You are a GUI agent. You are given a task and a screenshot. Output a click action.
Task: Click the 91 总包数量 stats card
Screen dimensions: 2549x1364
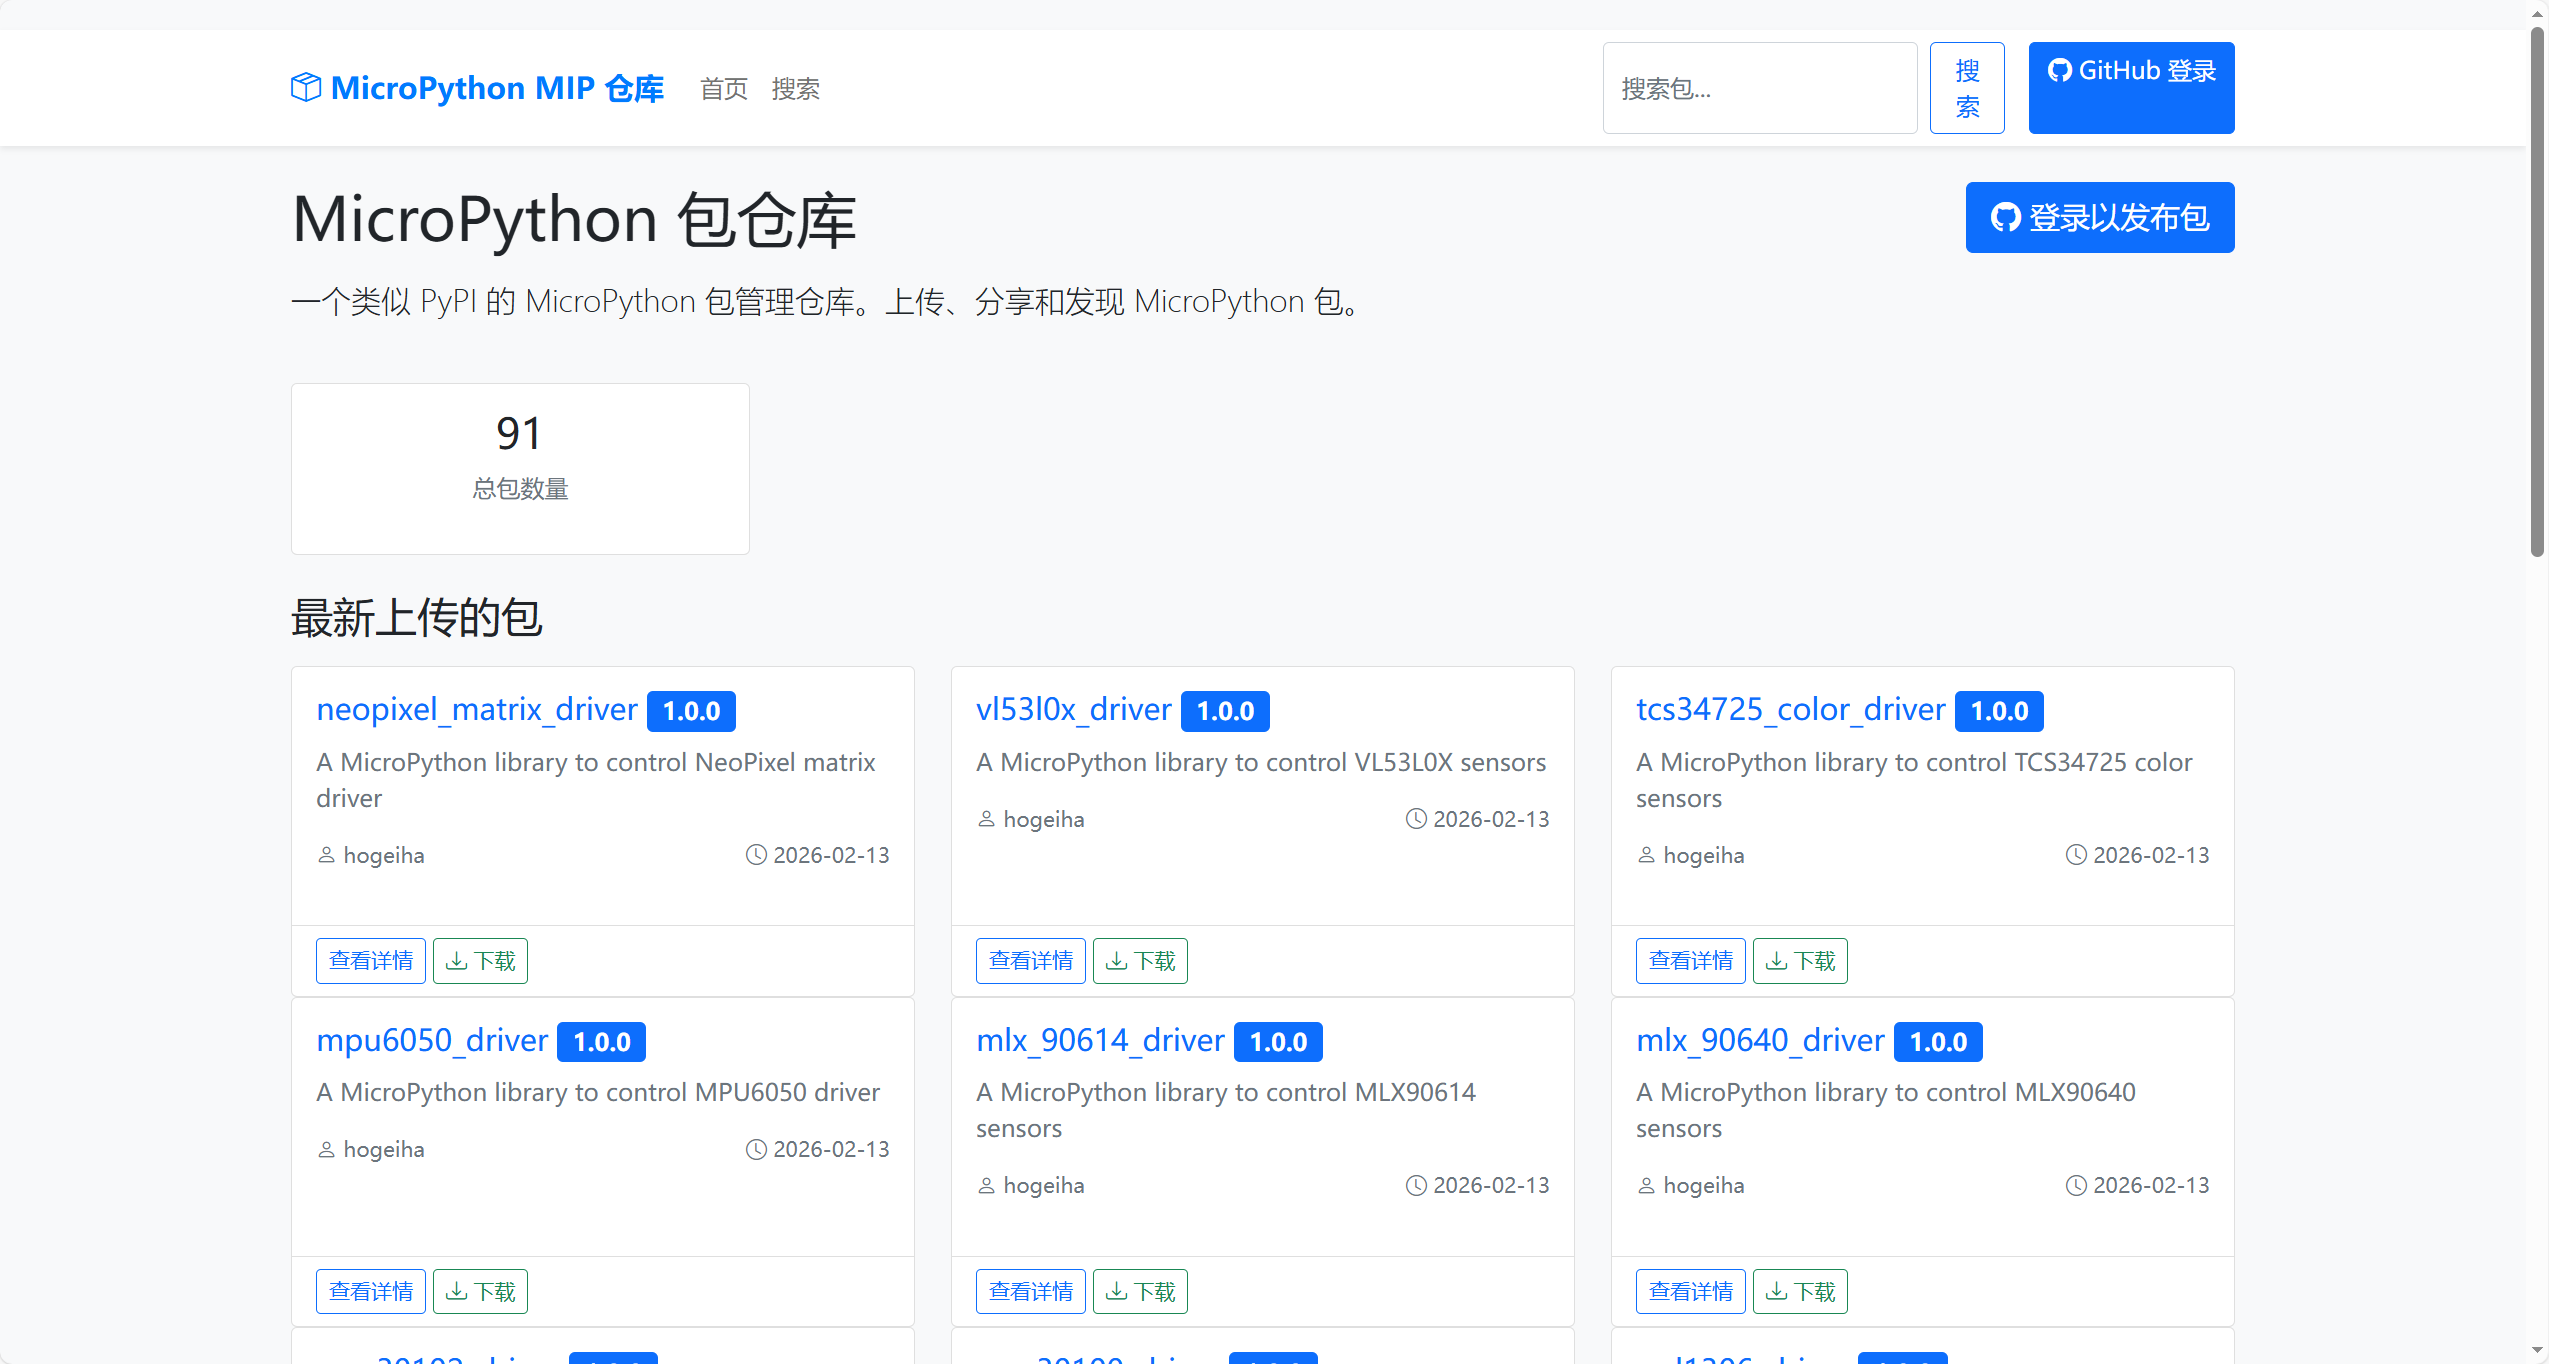tap(520, 468)
